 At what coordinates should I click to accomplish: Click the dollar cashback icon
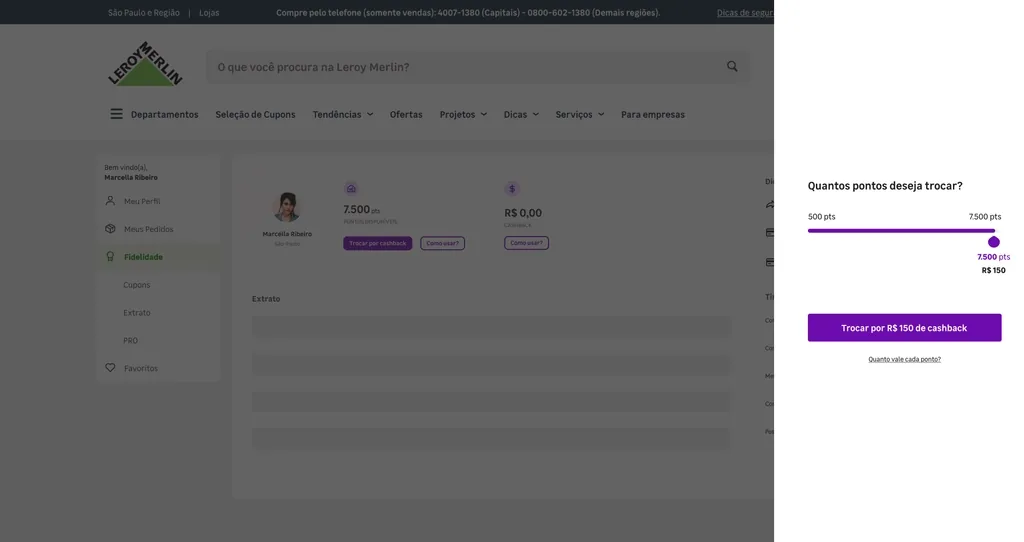coord(512,189)
